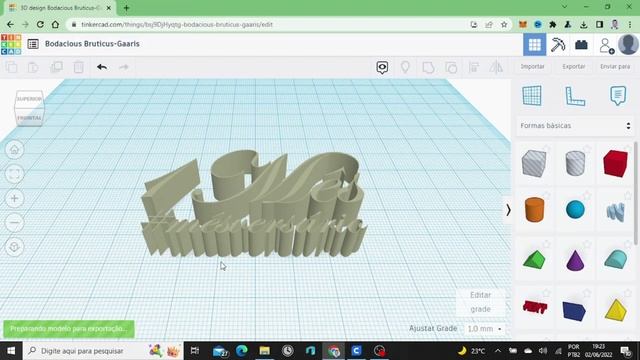The image size is (640, 360).
Task: Pick the yellow pyramid shape
Action: coord(616,310)
